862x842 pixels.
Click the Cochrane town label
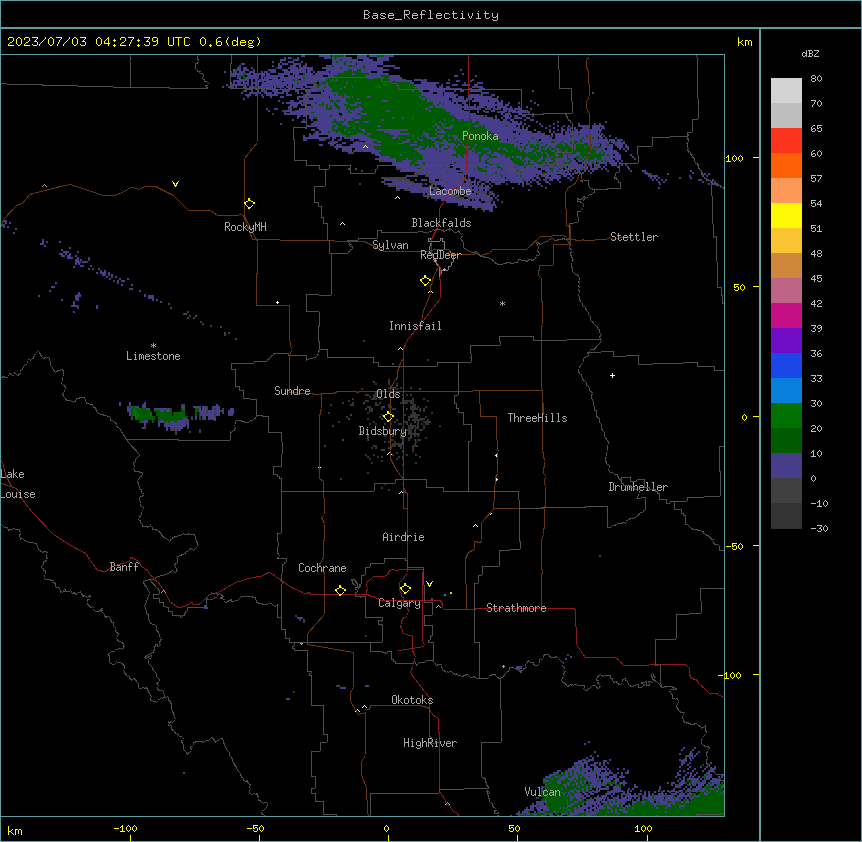click(322, 568)
